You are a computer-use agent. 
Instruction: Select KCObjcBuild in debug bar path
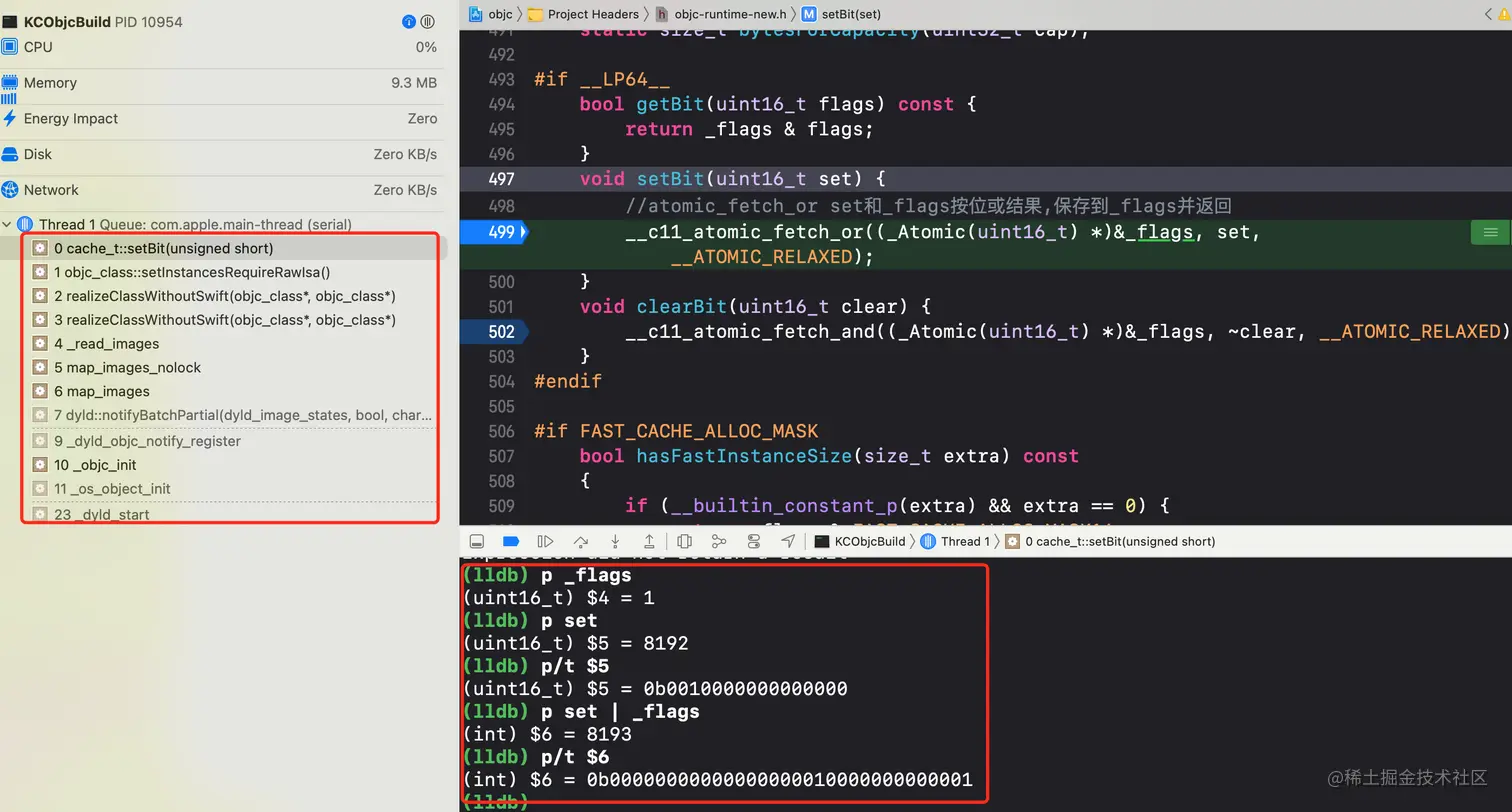point(860,541)
